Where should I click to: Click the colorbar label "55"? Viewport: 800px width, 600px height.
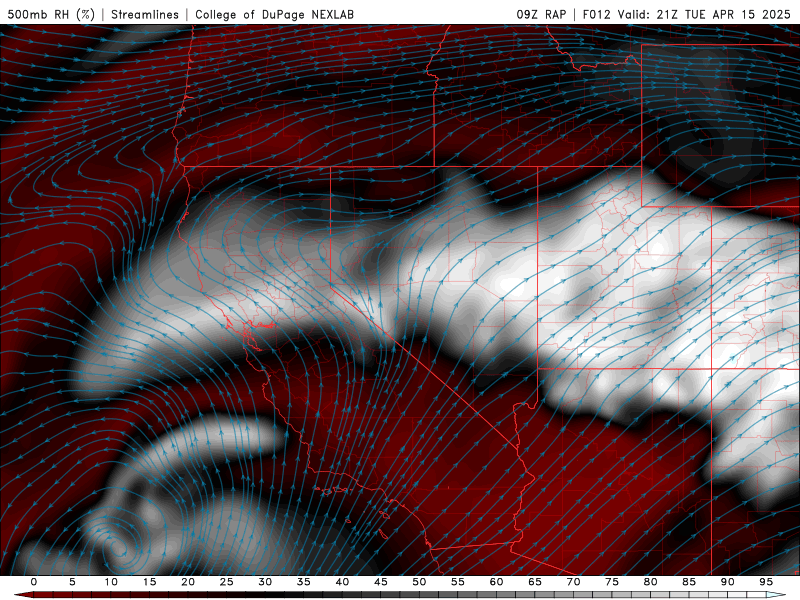(458, 582)
